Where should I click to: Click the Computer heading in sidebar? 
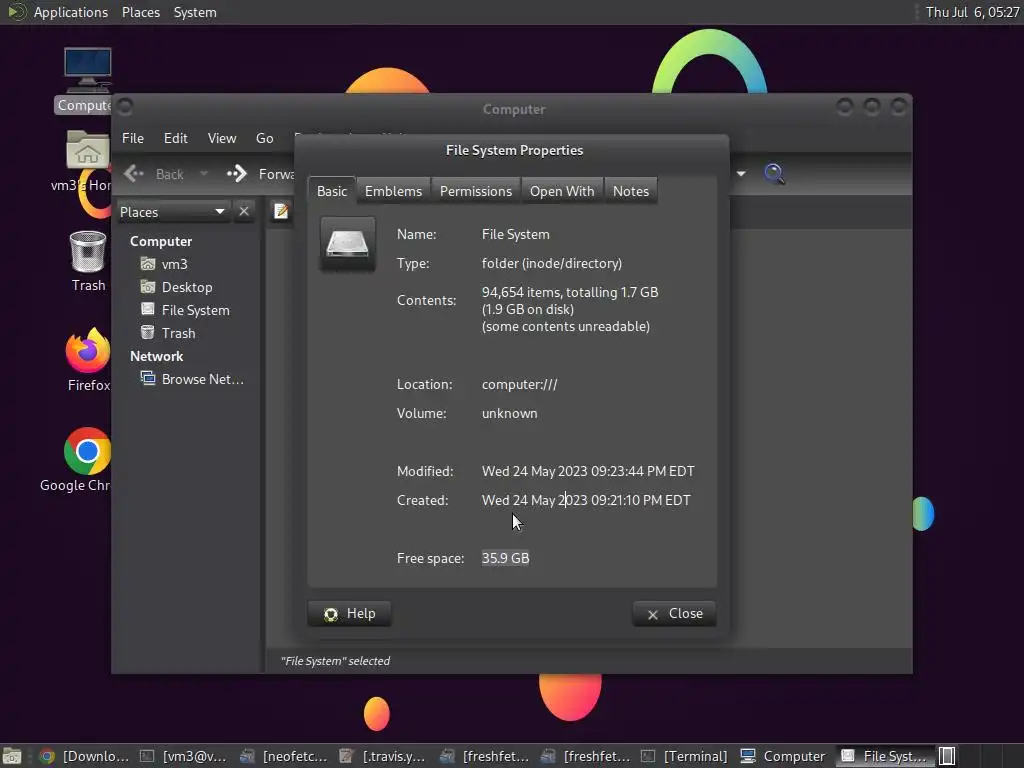click(x=161, y=241)
